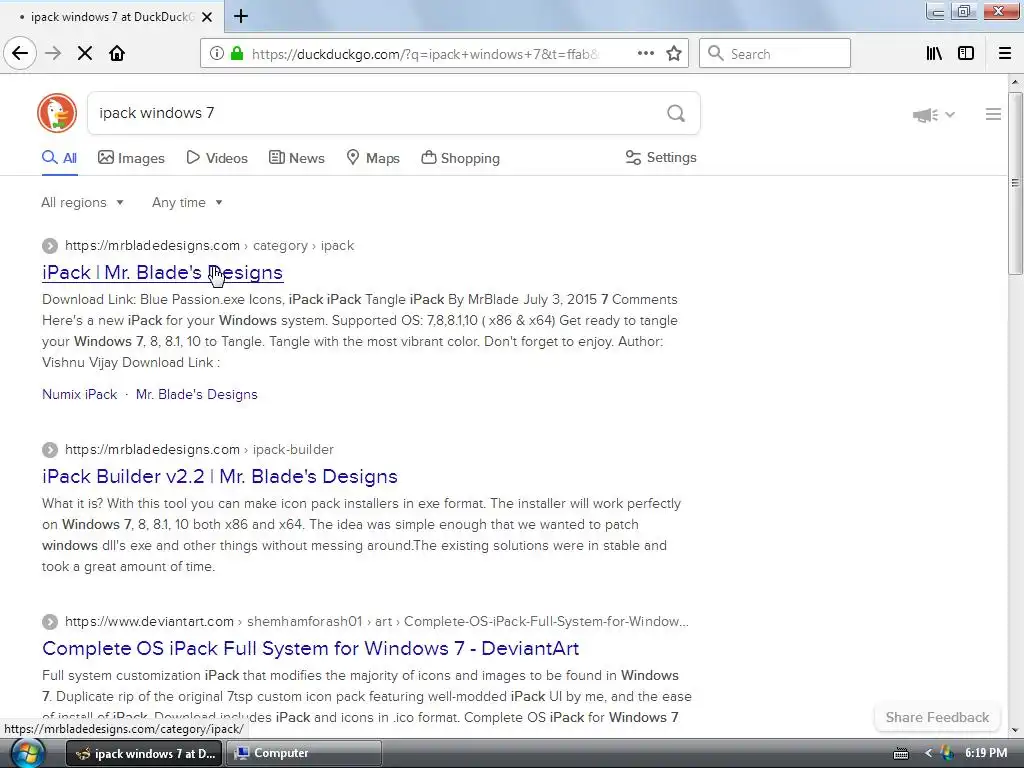The height and width of the screenshot is (768, 1024).
Task: Open iPack | Mr. Blade's Designs result
Action: [x=163, y=272]
